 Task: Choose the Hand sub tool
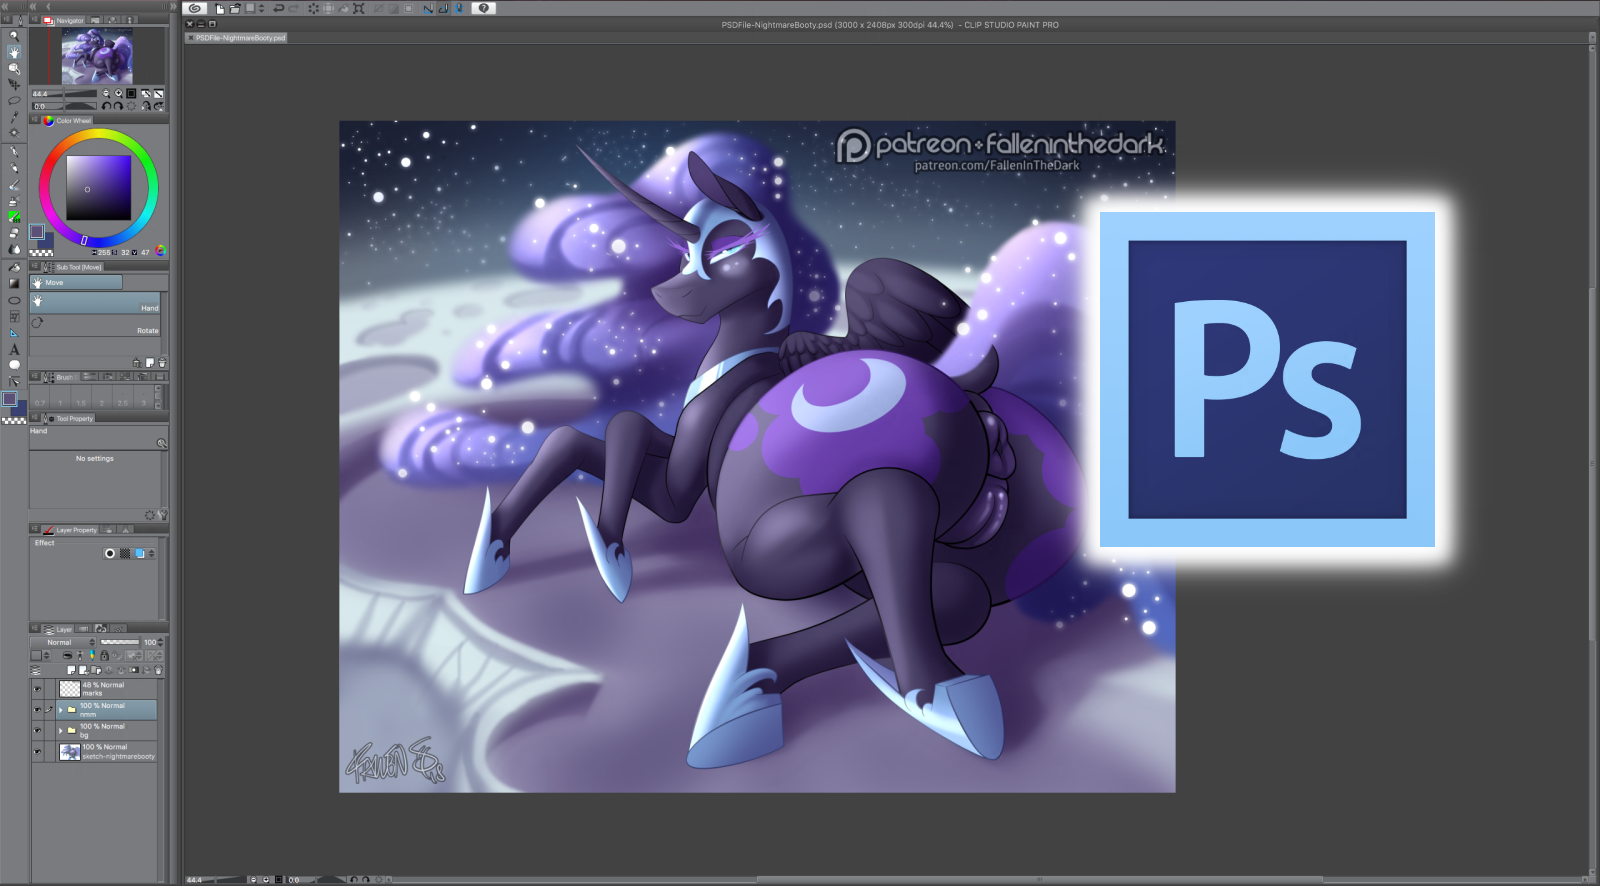tap(95, 303)
